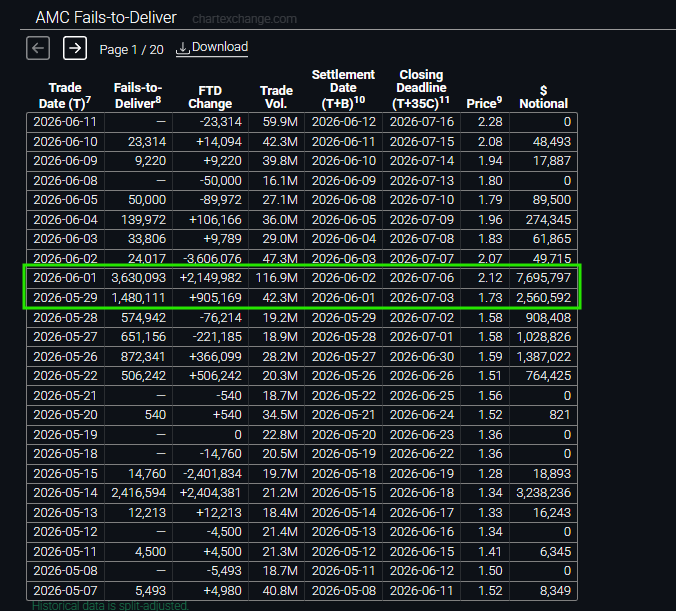Click the Trade Date (T) column header
The image size is (676, 611).
click(65, 95)
